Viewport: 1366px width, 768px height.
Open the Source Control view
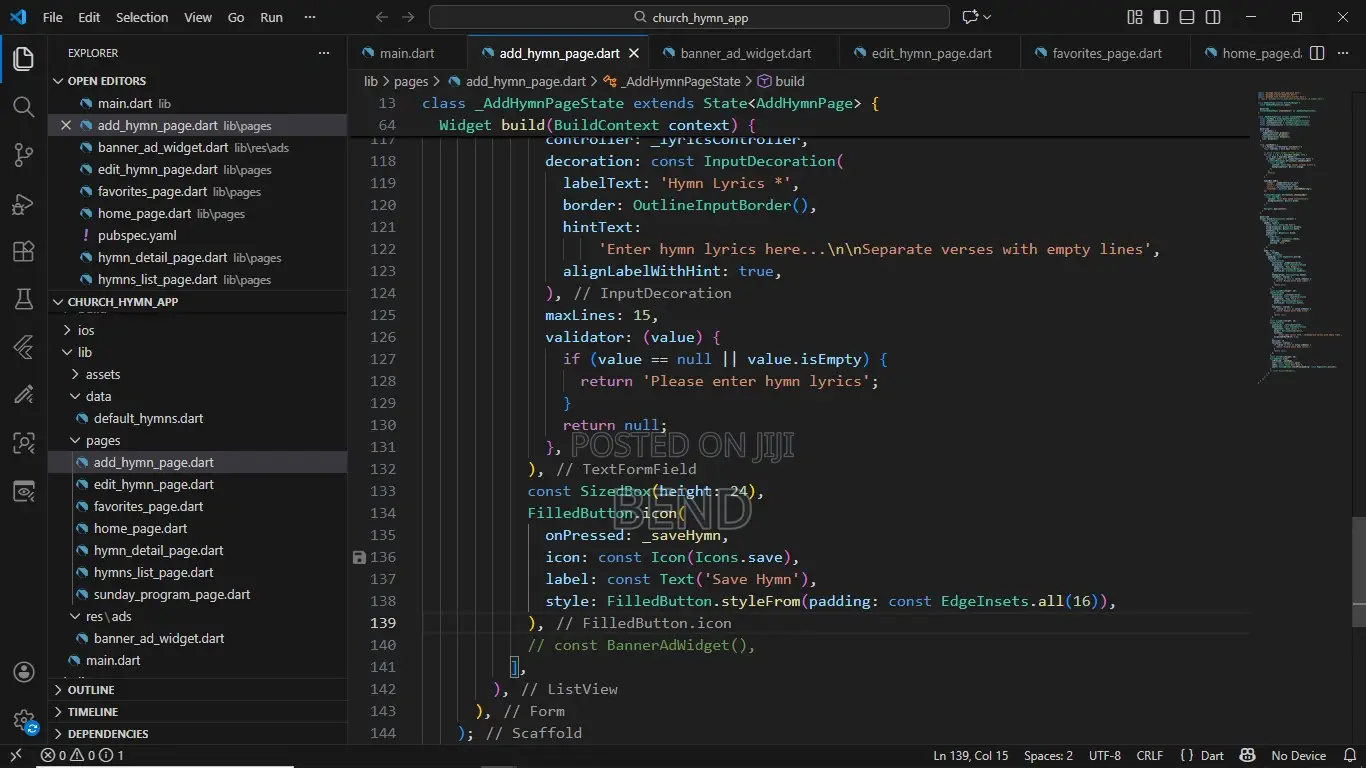23,155
